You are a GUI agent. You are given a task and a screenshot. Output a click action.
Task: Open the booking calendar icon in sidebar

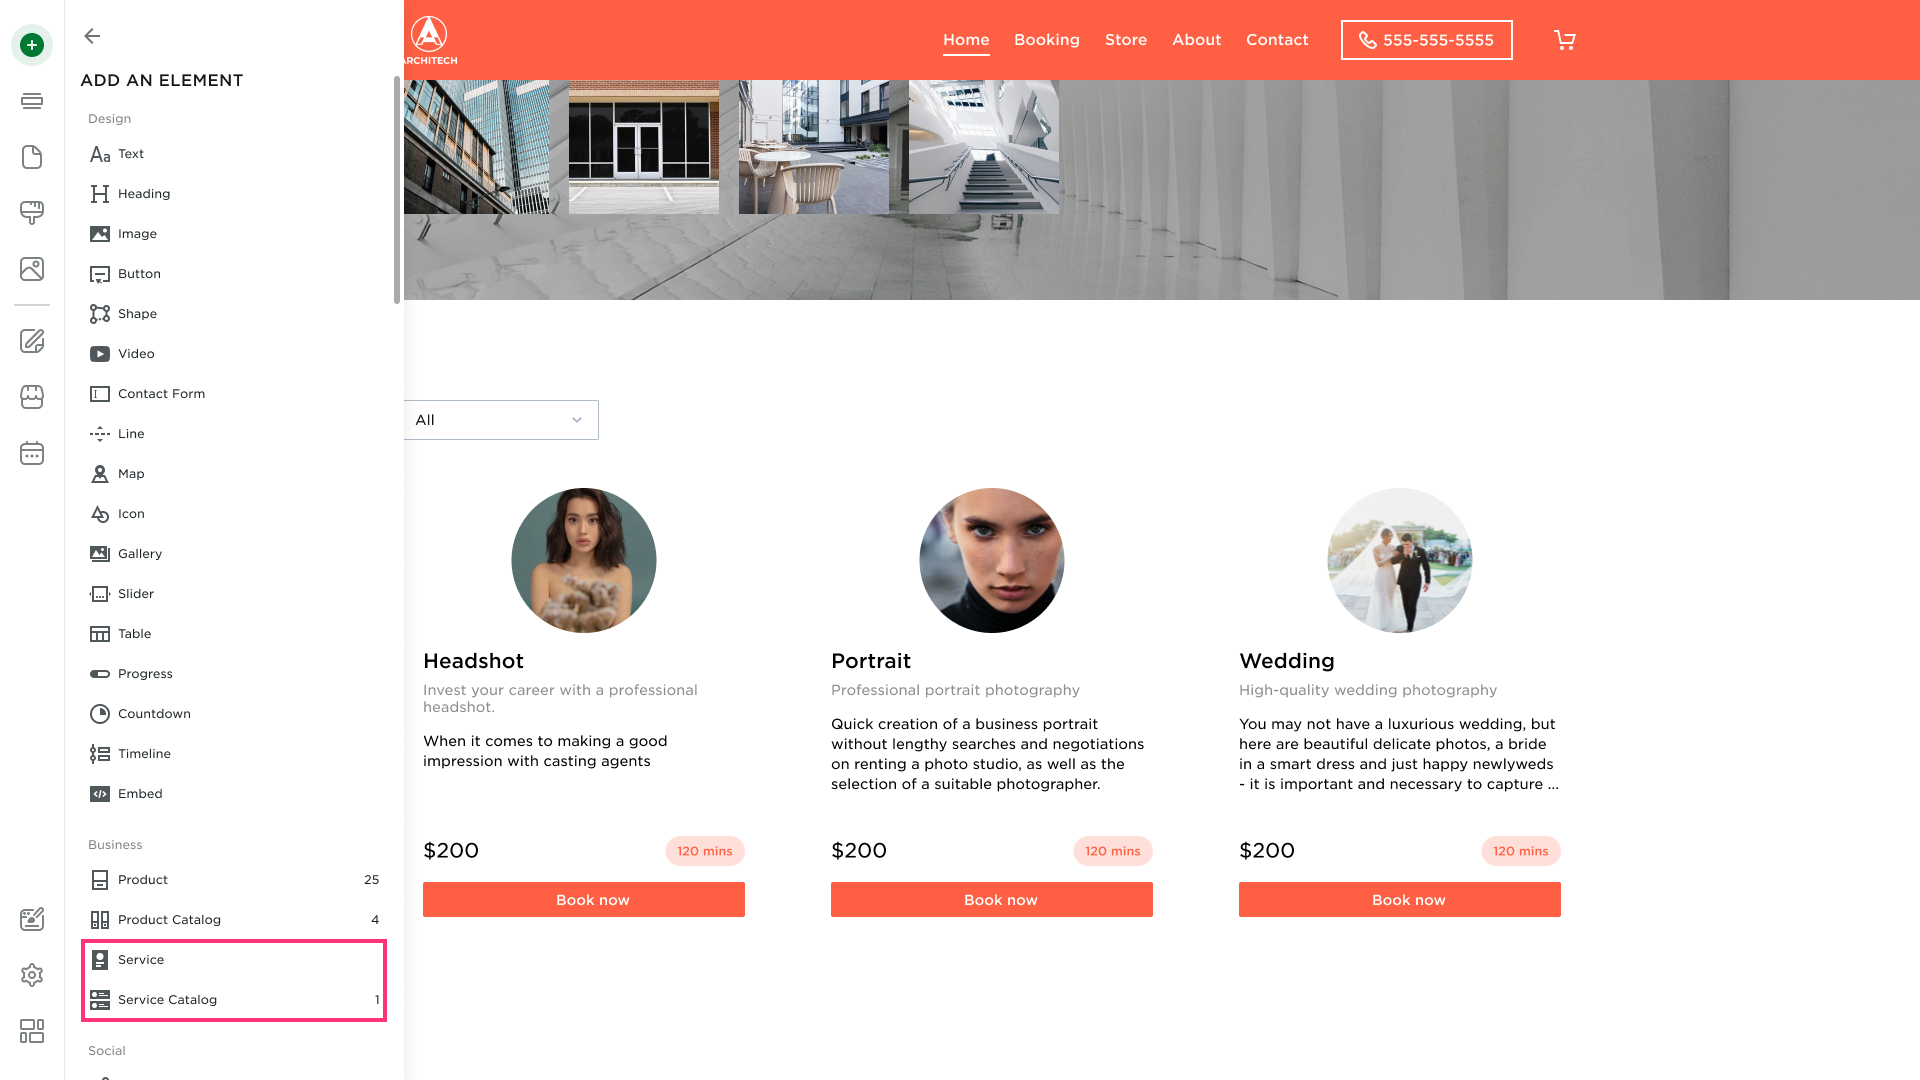(x=32, y=453)
